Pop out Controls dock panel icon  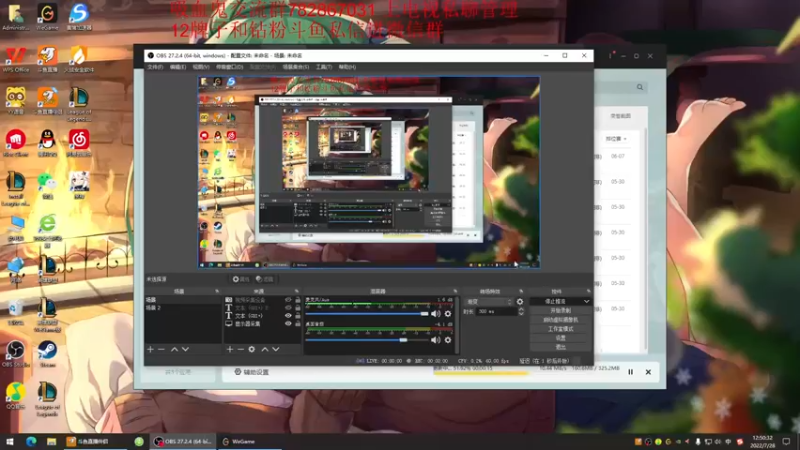coord(588,291)
